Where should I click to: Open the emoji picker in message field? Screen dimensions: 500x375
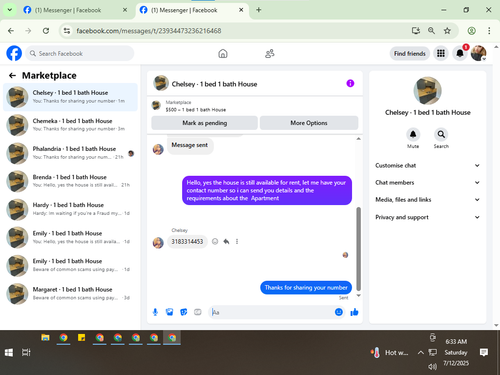(x=339, y=312)
